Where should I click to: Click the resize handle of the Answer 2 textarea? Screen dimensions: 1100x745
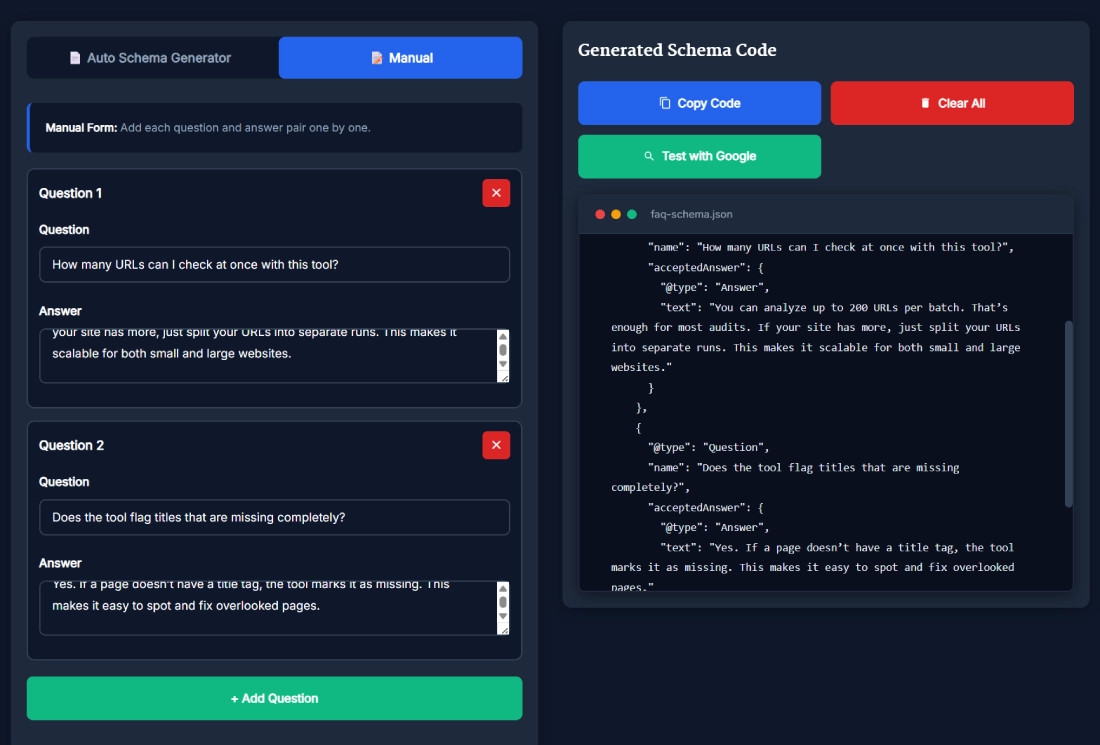pyautogui.click(x=506, y=630)
